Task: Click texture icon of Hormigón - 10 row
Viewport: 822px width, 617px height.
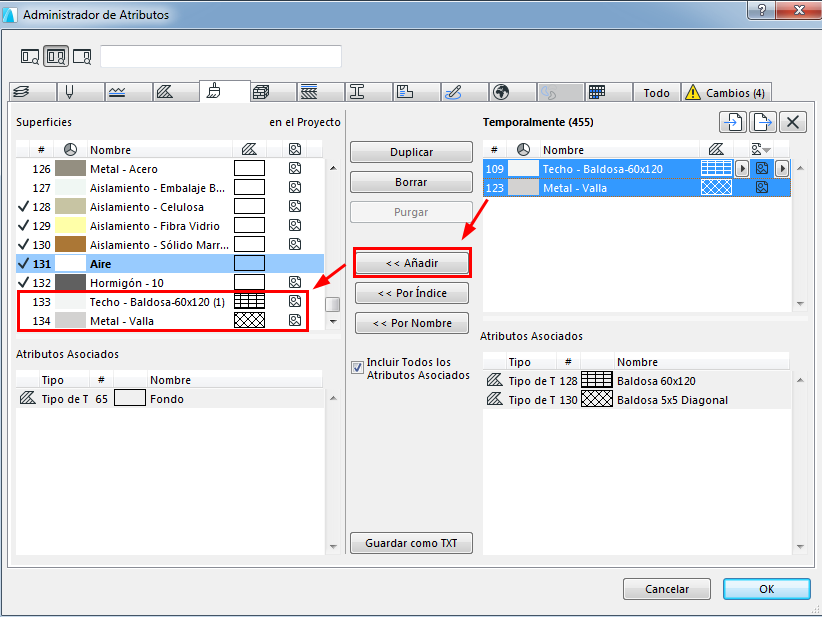Action: 295,282
